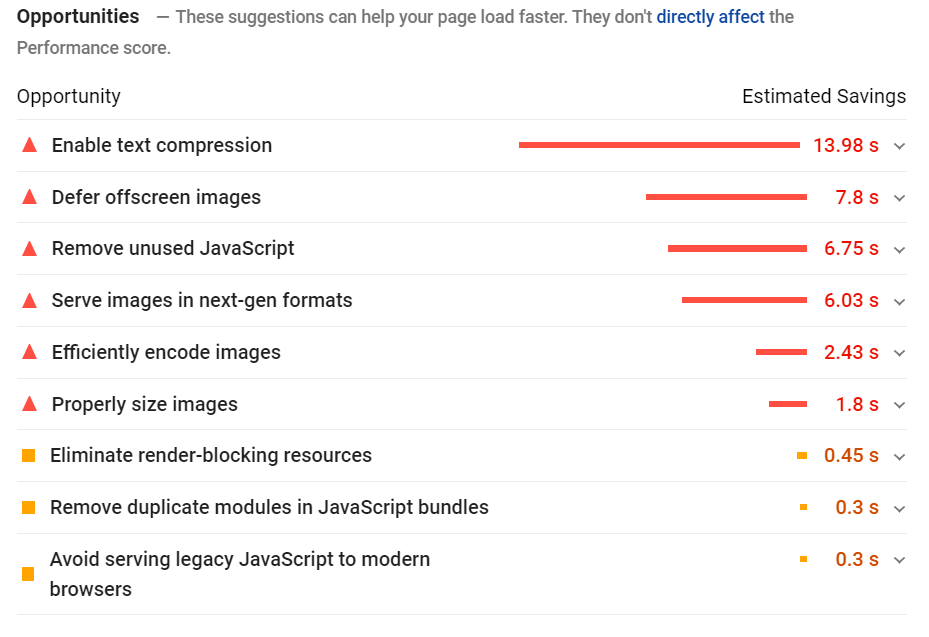Image resolution: width=929 pixels, height=637 pixels.
Task: Click the Remove duplicate modules in JavaScript bundles title
Action: click(269, 507)
